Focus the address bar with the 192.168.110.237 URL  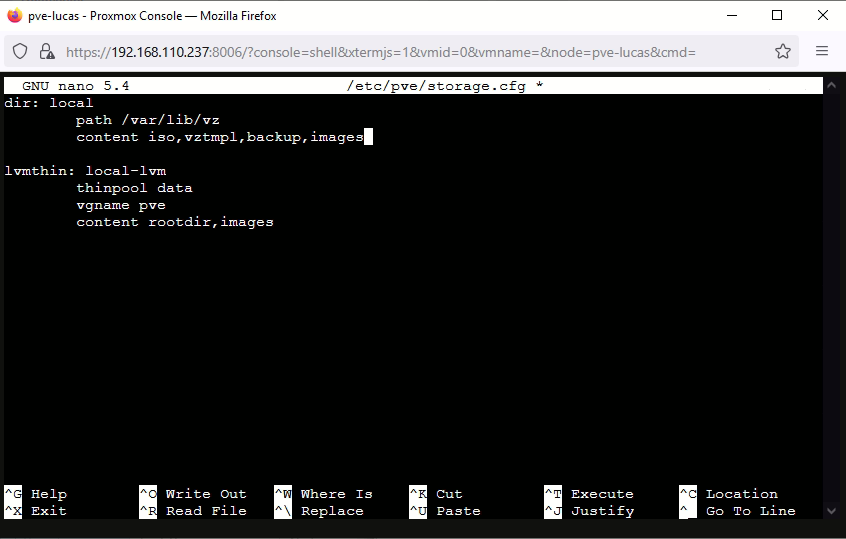click(380, 51)
